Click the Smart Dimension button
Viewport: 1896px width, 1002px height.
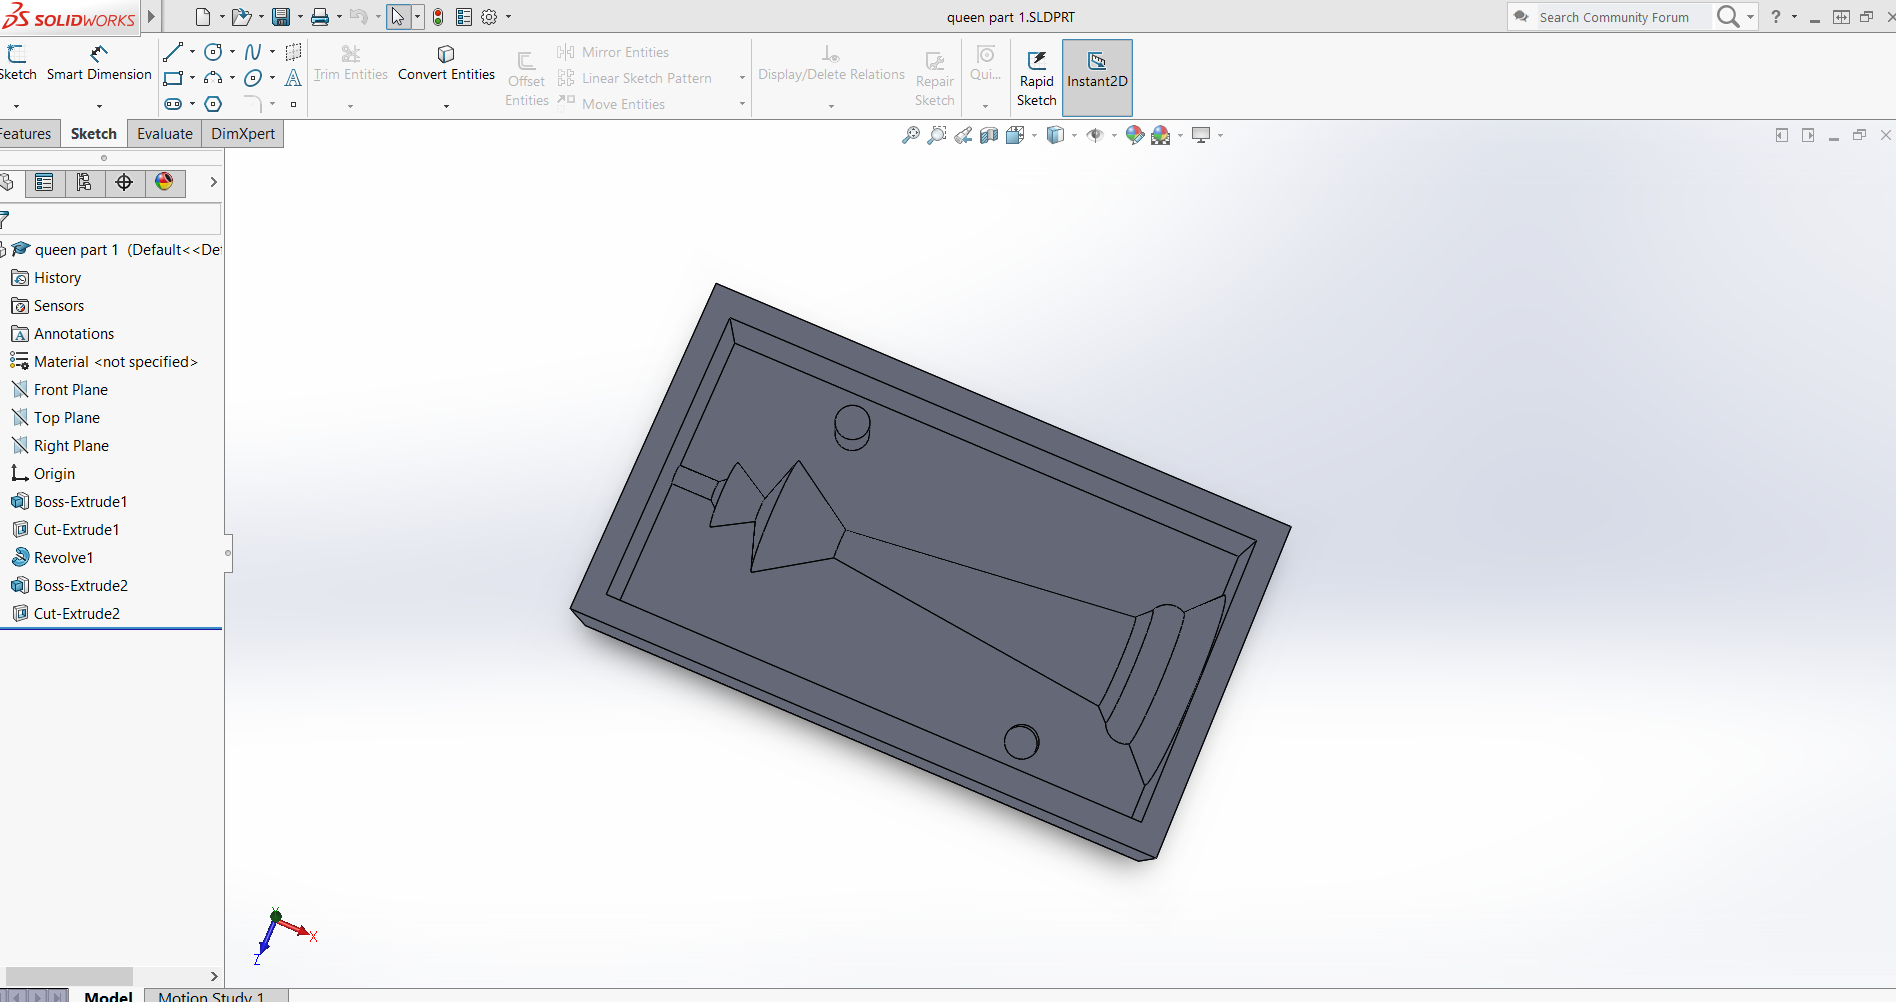[99, 64]
